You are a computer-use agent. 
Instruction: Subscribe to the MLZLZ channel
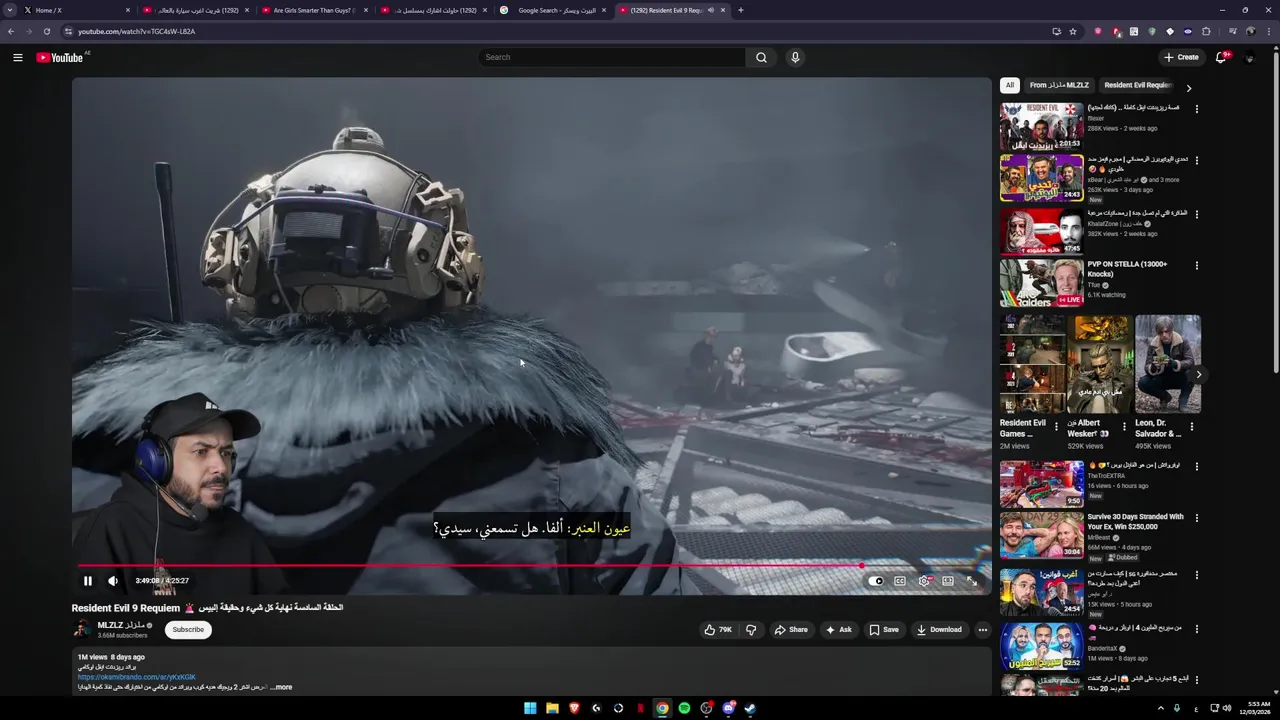pos(188,630)
